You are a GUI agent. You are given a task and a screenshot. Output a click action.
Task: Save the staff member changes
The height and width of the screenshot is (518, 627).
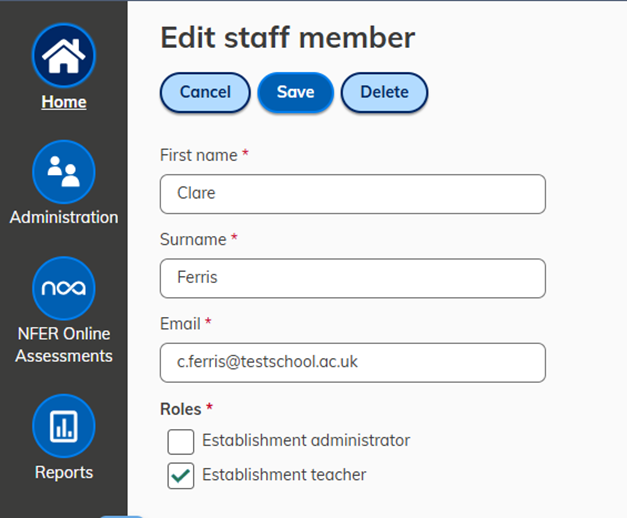(296, 92)
